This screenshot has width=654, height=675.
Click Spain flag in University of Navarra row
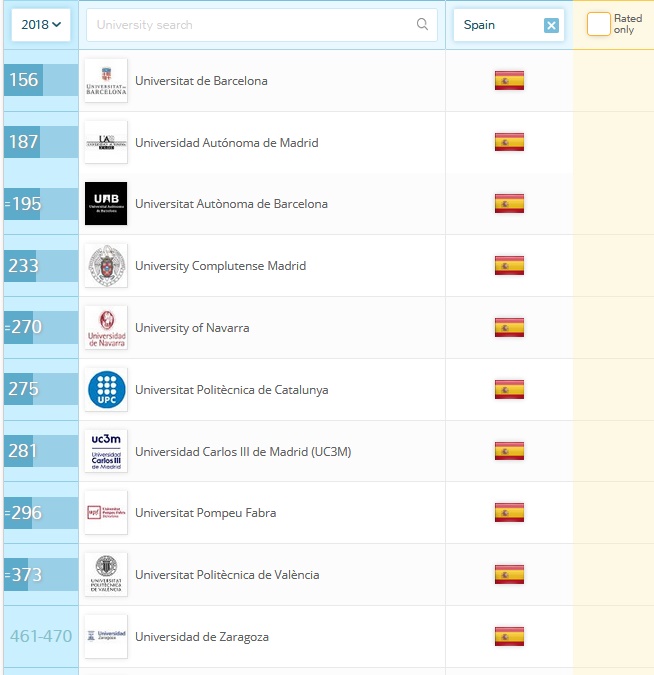[x=509, y=328]
